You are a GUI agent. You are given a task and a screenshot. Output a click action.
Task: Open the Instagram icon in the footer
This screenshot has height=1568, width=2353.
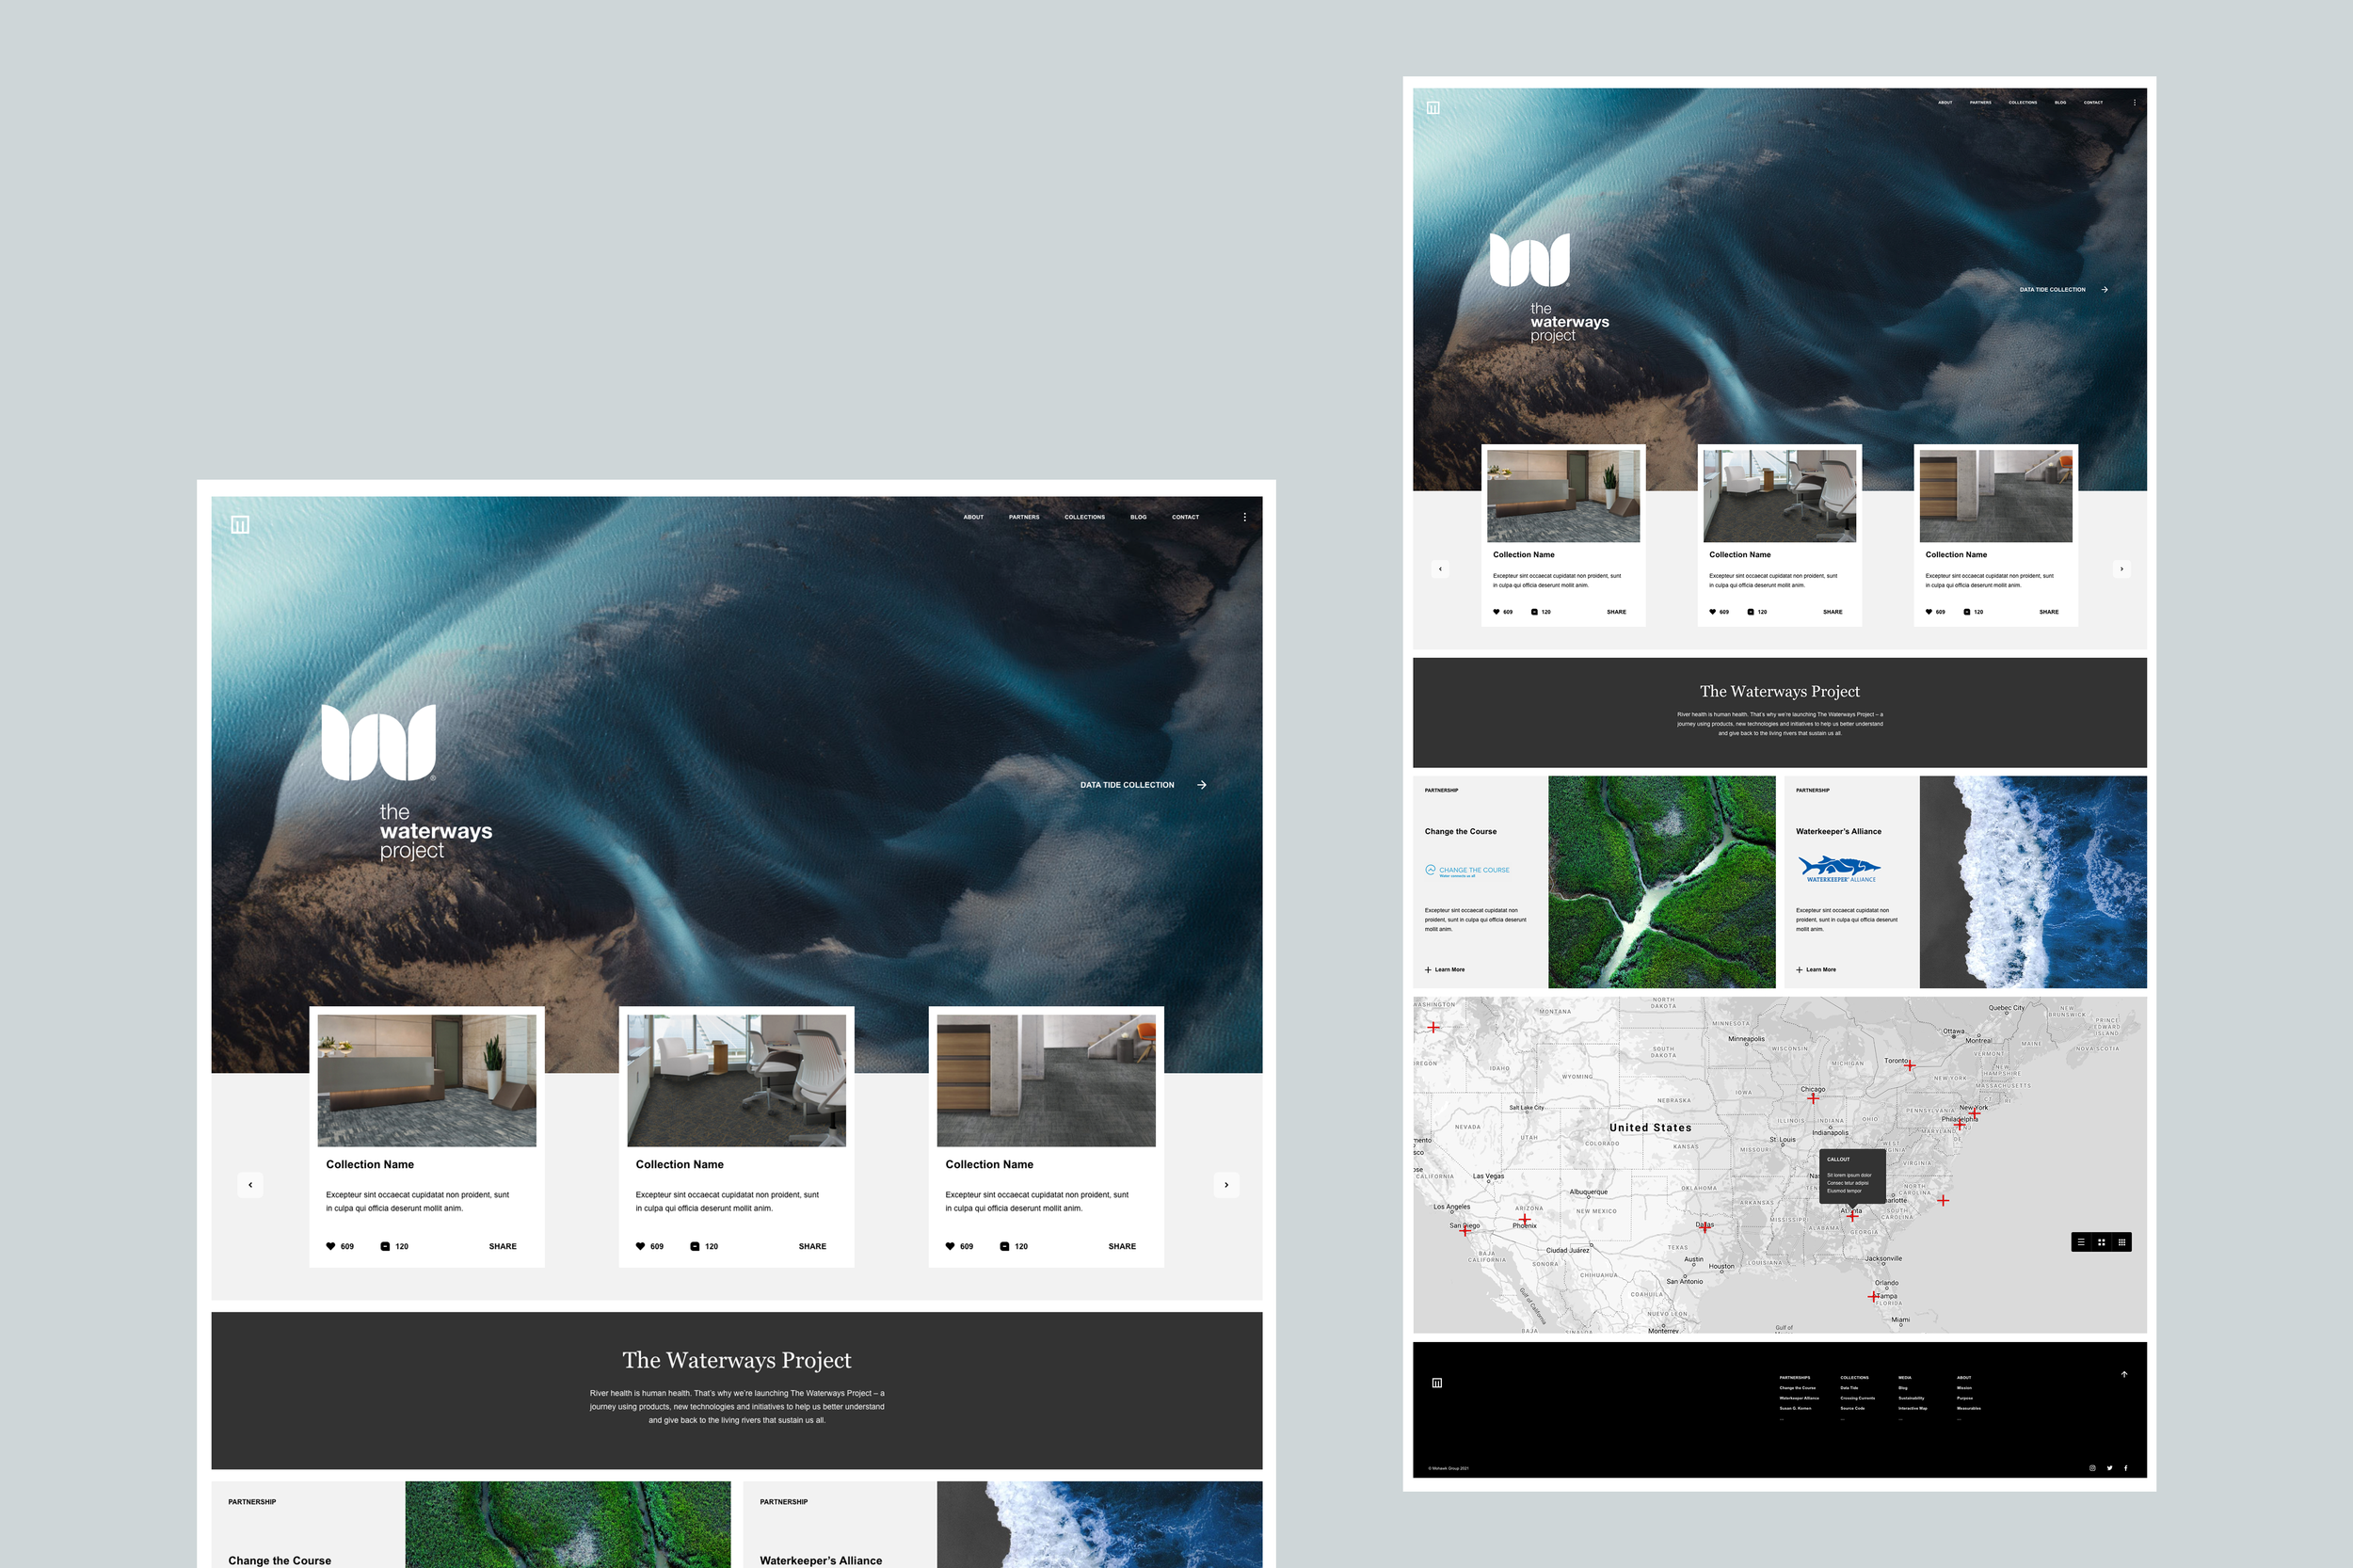pyautogui.click(x=2092, y=1468)
